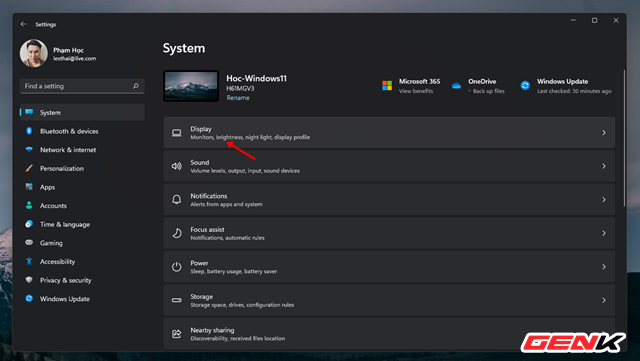
Task: Click the Bluetooth icon in sidebar
Action: click(29, 131)
